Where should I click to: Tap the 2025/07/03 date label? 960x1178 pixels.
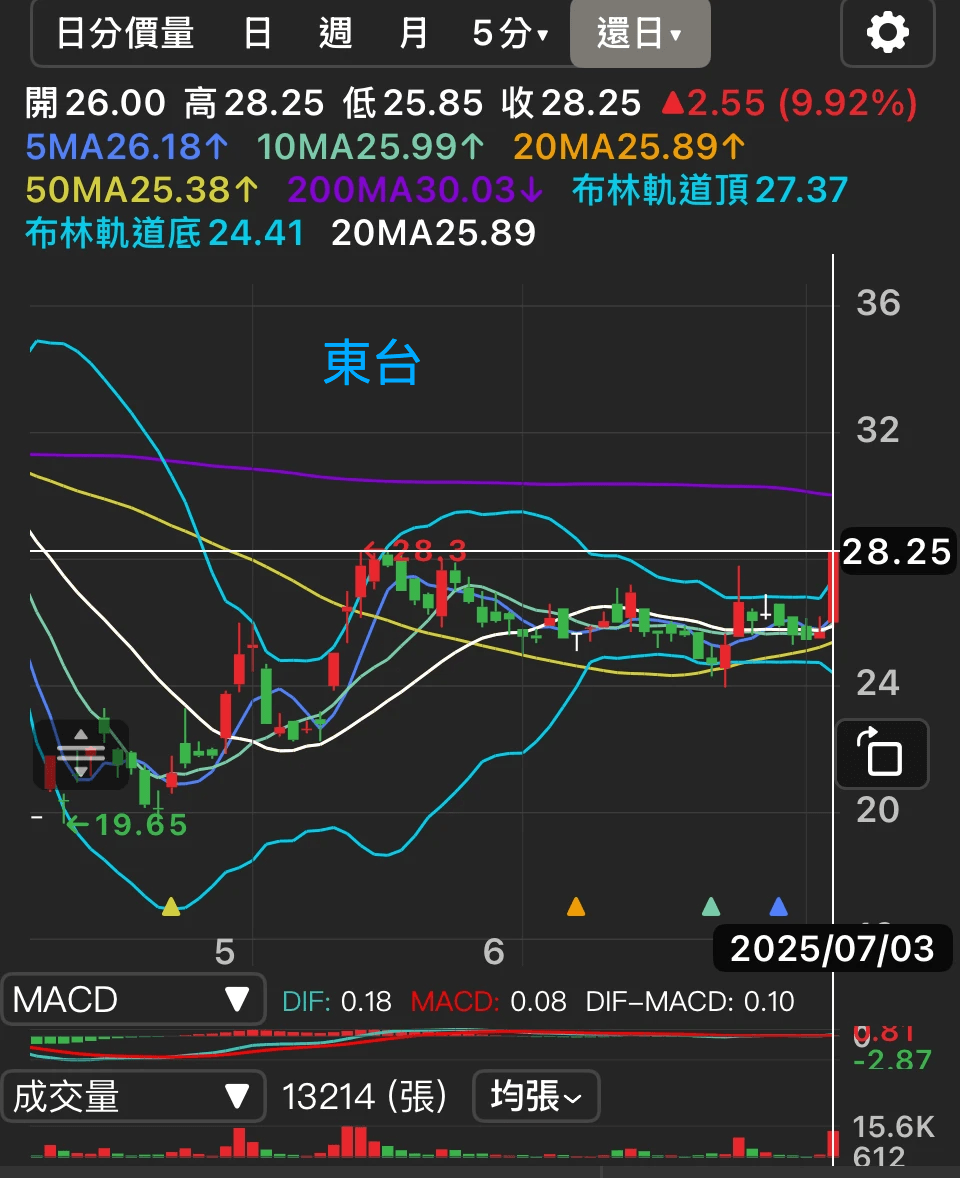click(832, 948)
